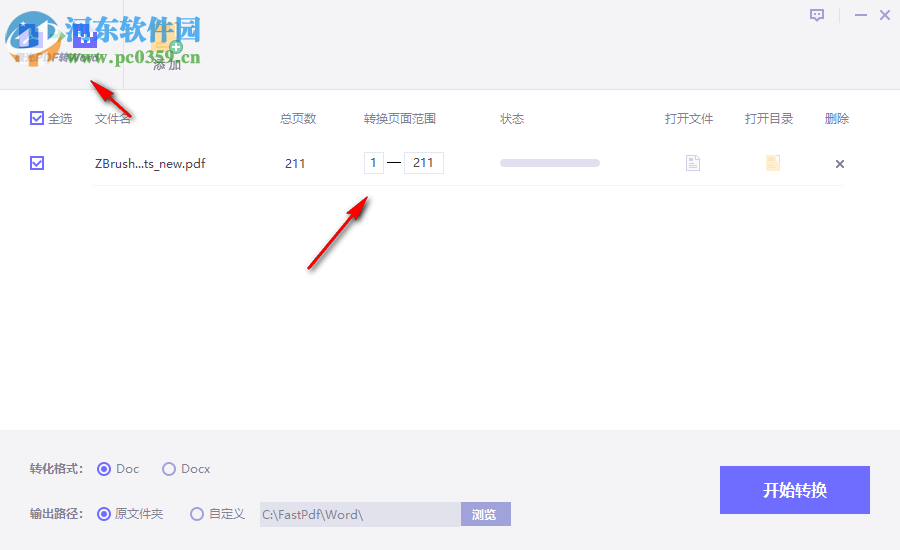The width and height of the screenshot is (900, 550).
Task: Click the 总页数 column header
Action: [298, 119]
